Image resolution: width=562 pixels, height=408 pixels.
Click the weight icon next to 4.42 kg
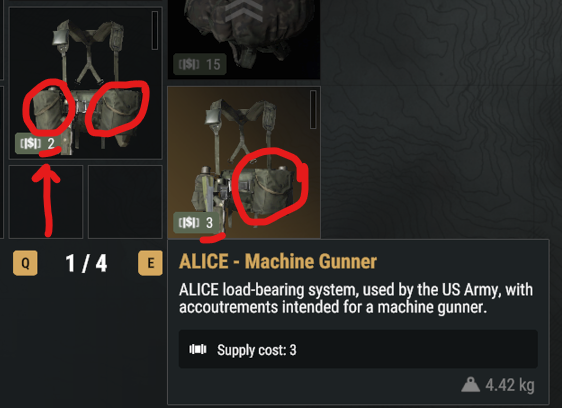[x=470, y=385]
